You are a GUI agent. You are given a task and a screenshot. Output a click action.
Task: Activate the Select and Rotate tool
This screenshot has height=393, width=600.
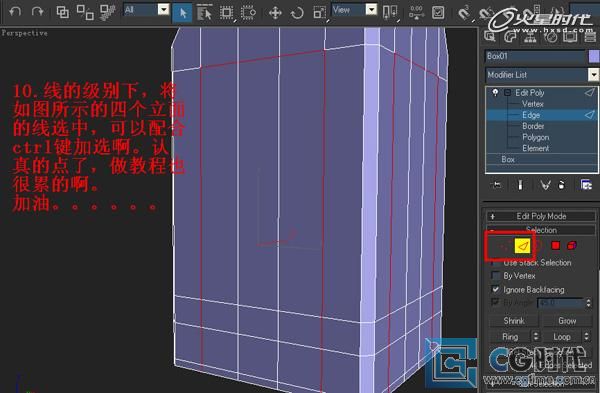[297, 13]
